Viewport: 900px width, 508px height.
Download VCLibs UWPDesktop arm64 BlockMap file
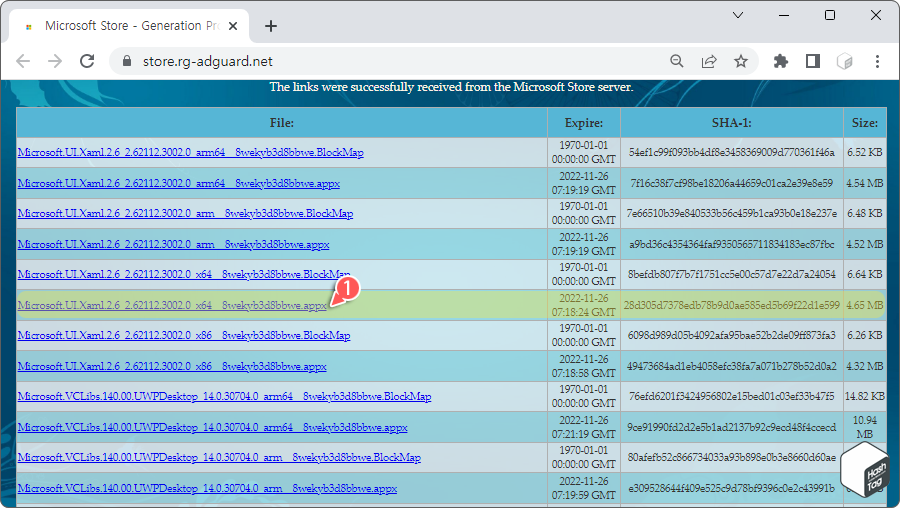click(224, 397)
